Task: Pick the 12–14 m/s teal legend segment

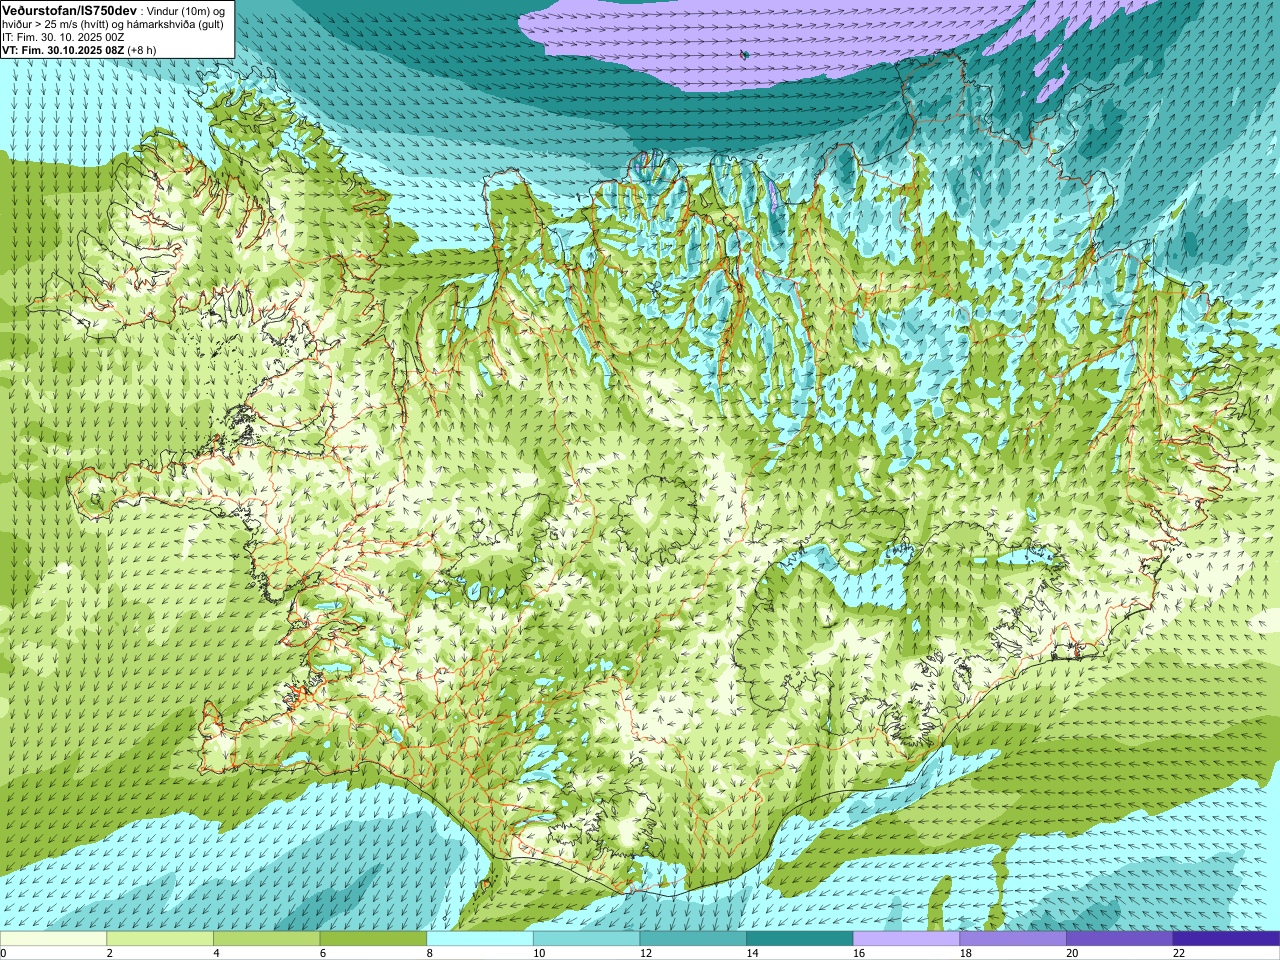Action: click(x=693, y=939)
